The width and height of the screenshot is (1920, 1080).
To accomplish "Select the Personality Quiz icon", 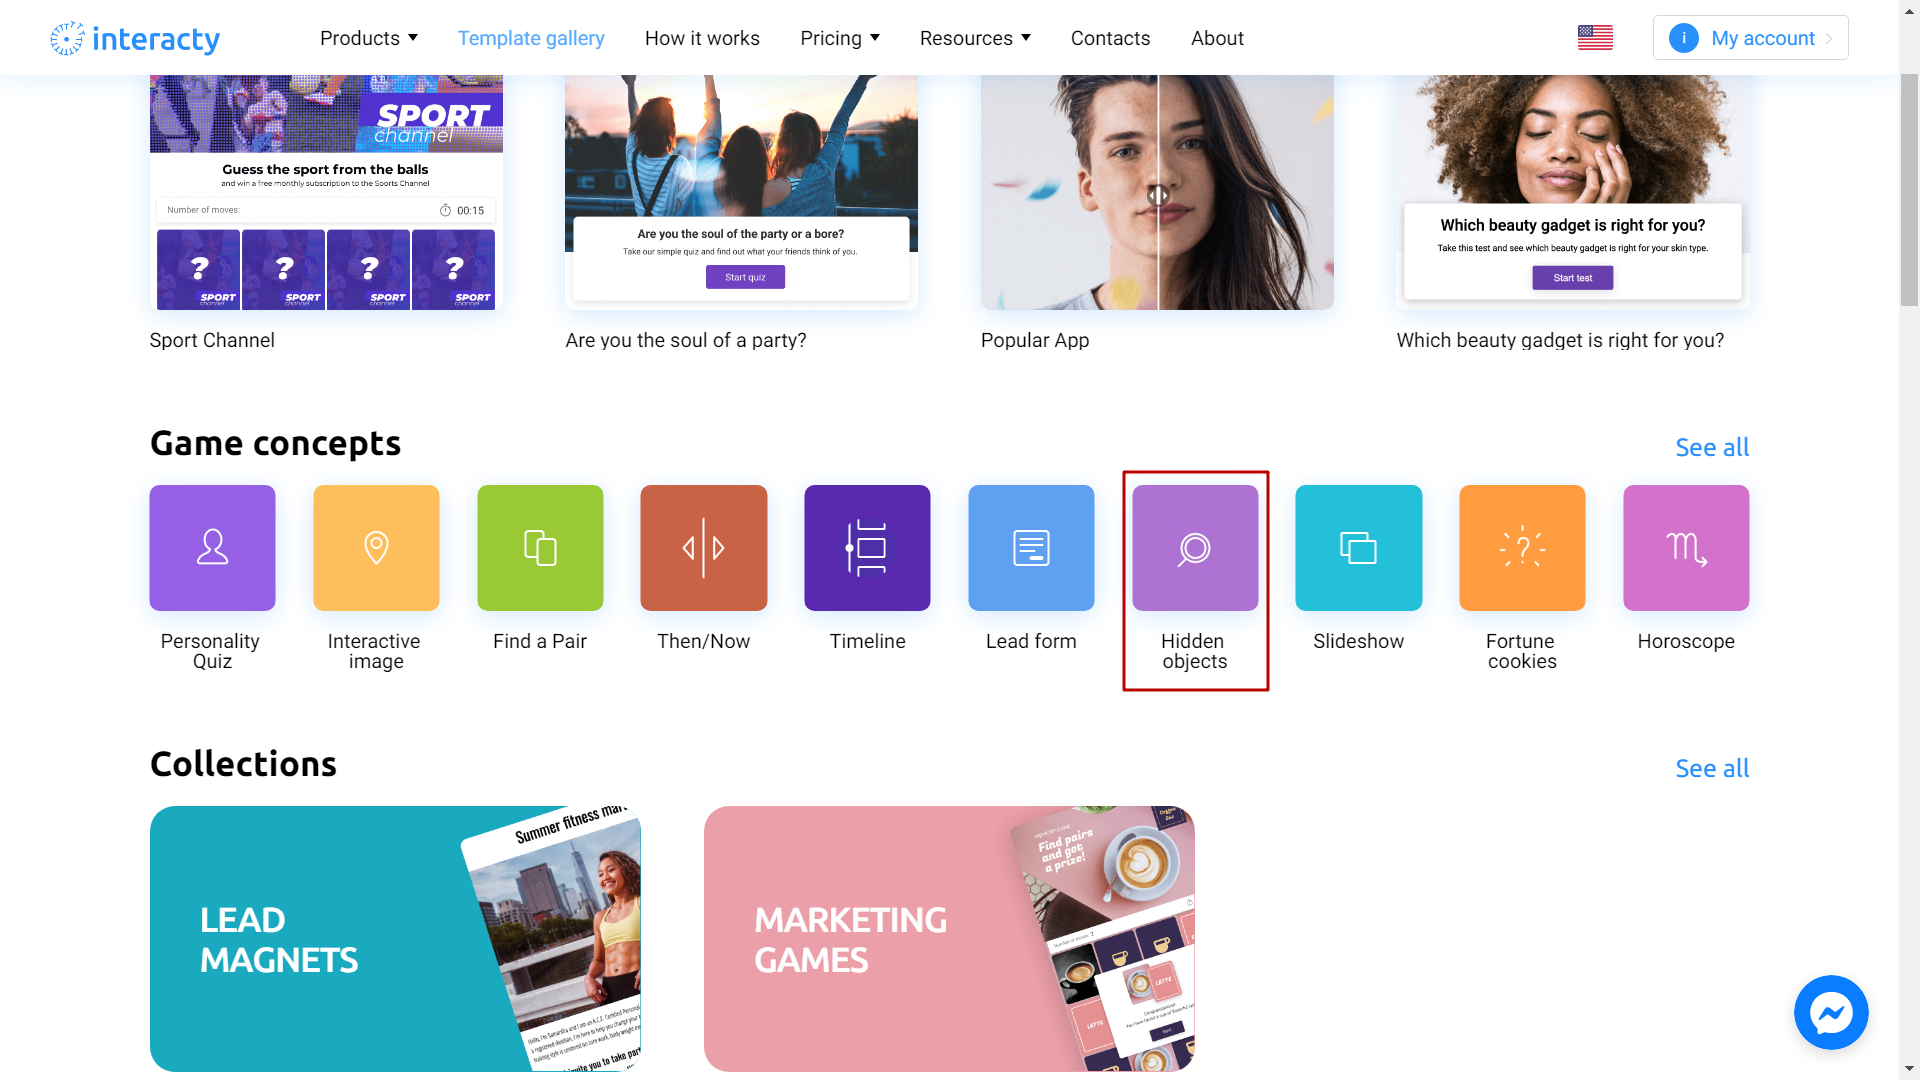I will pos(212,547).
